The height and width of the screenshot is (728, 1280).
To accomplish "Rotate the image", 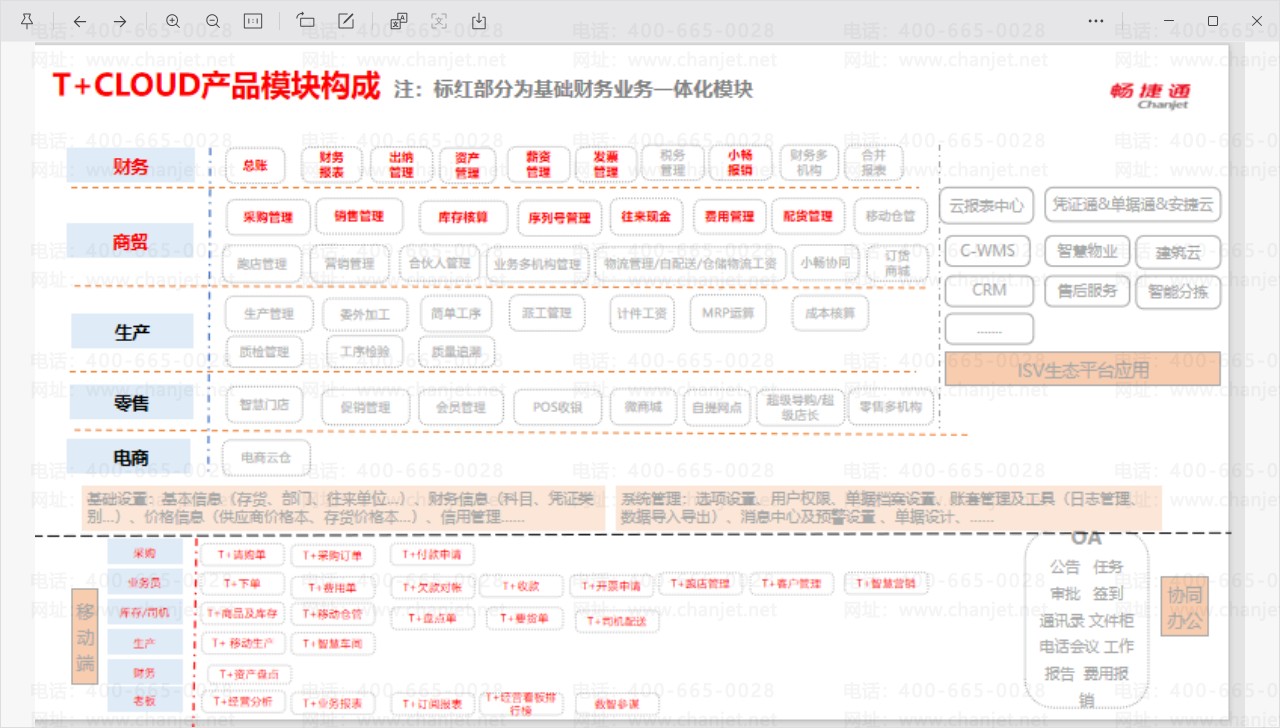I will (x=306, y=21).
